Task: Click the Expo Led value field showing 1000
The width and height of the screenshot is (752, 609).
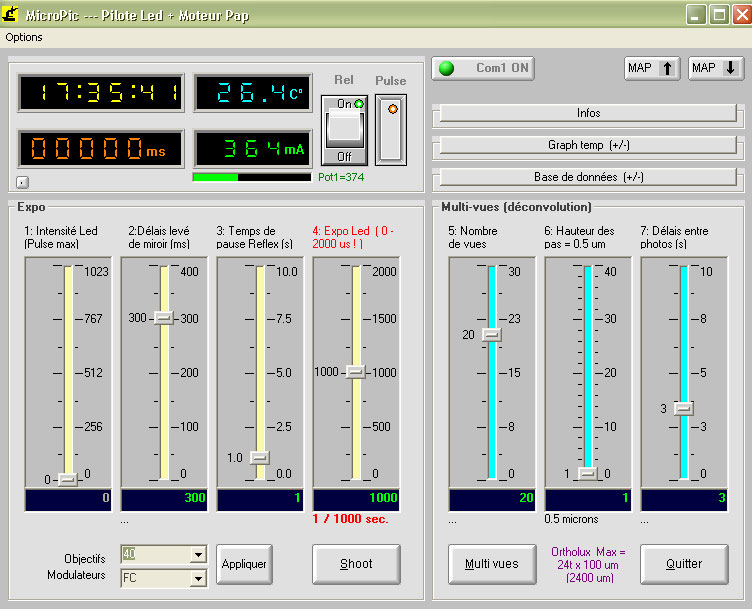Action: 356,500
